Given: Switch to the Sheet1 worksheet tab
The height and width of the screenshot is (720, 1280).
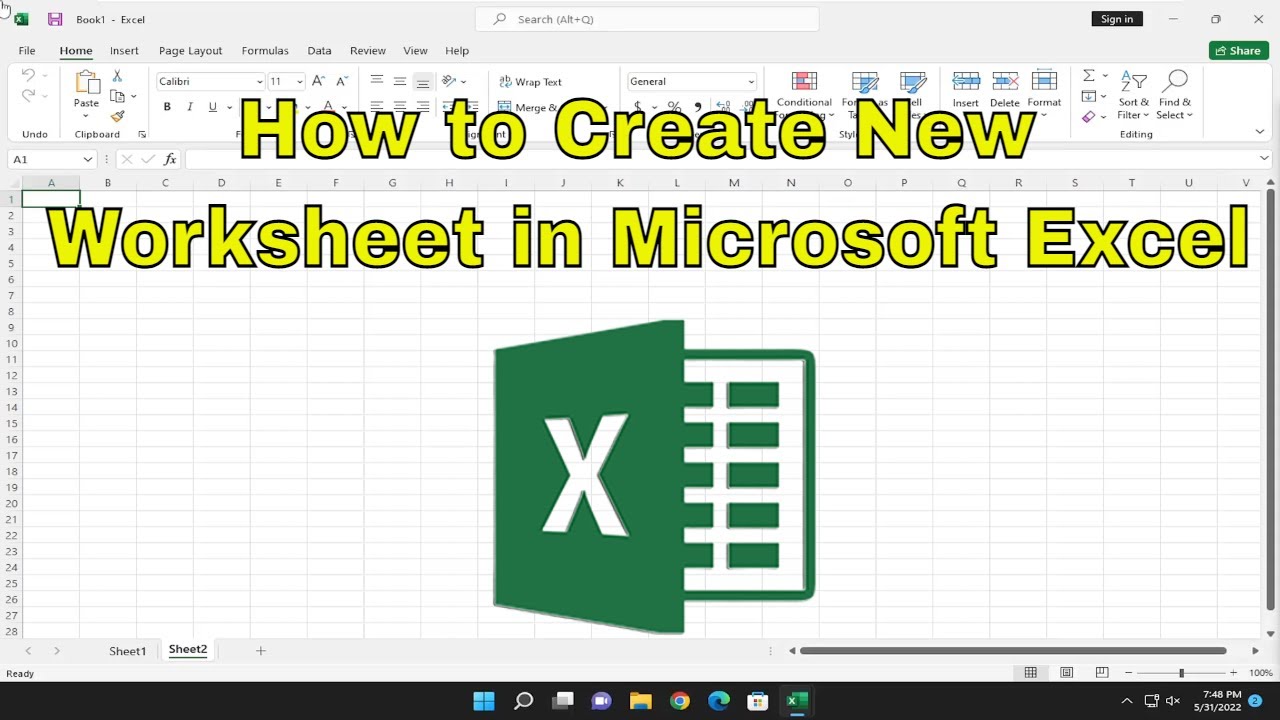Looking at the screenshot, I should [128, 651].
